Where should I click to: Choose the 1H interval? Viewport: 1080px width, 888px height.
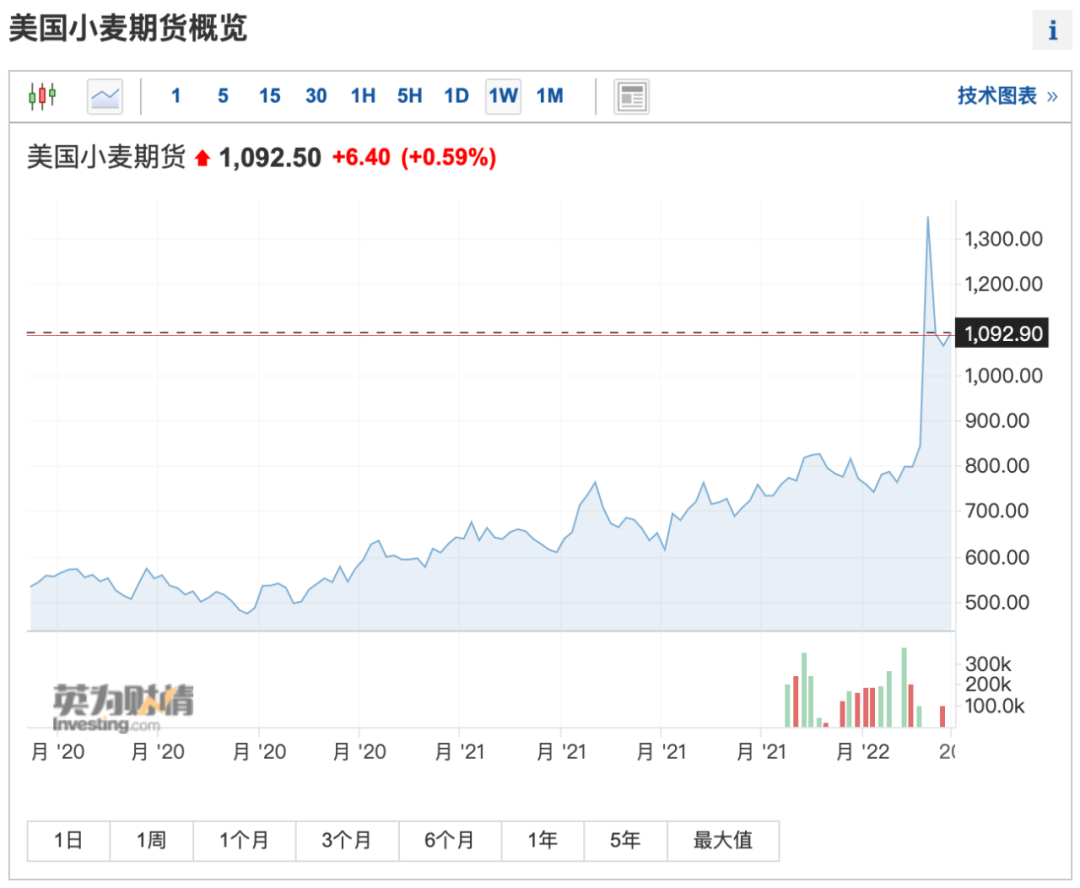coord(363,96)
